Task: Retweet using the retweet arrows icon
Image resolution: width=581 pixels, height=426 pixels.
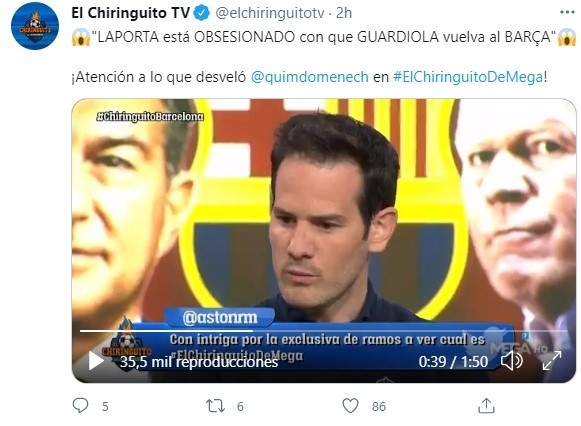Action: point(216,406)
